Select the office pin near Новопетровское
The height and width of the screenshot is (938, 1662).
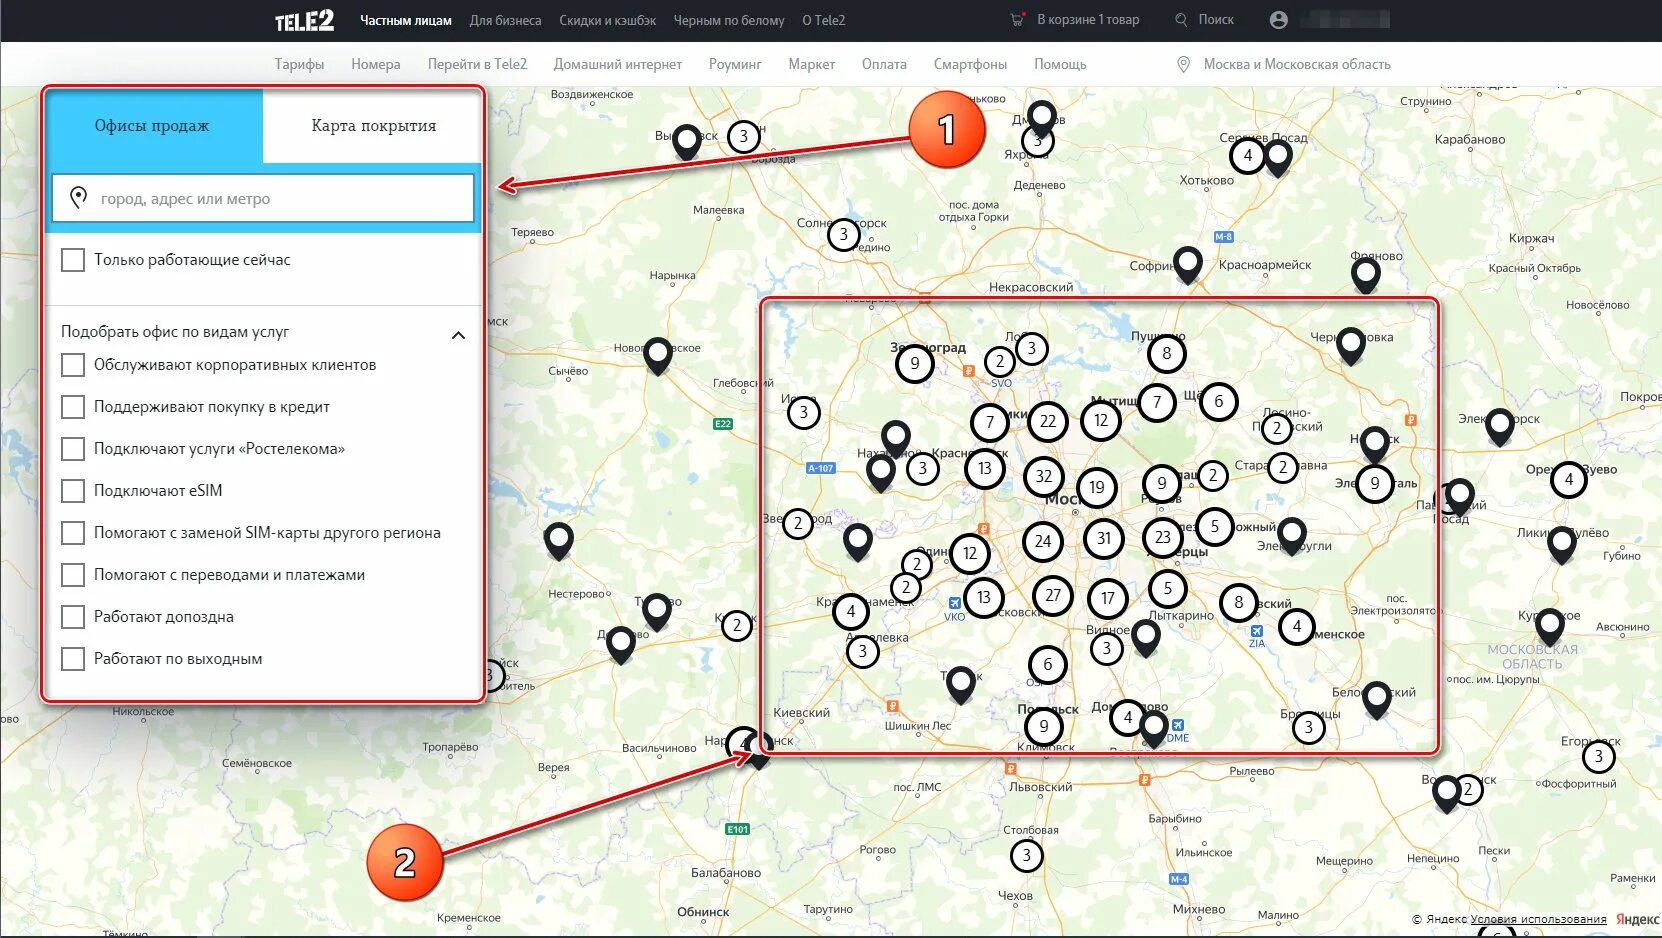[657, 355]
